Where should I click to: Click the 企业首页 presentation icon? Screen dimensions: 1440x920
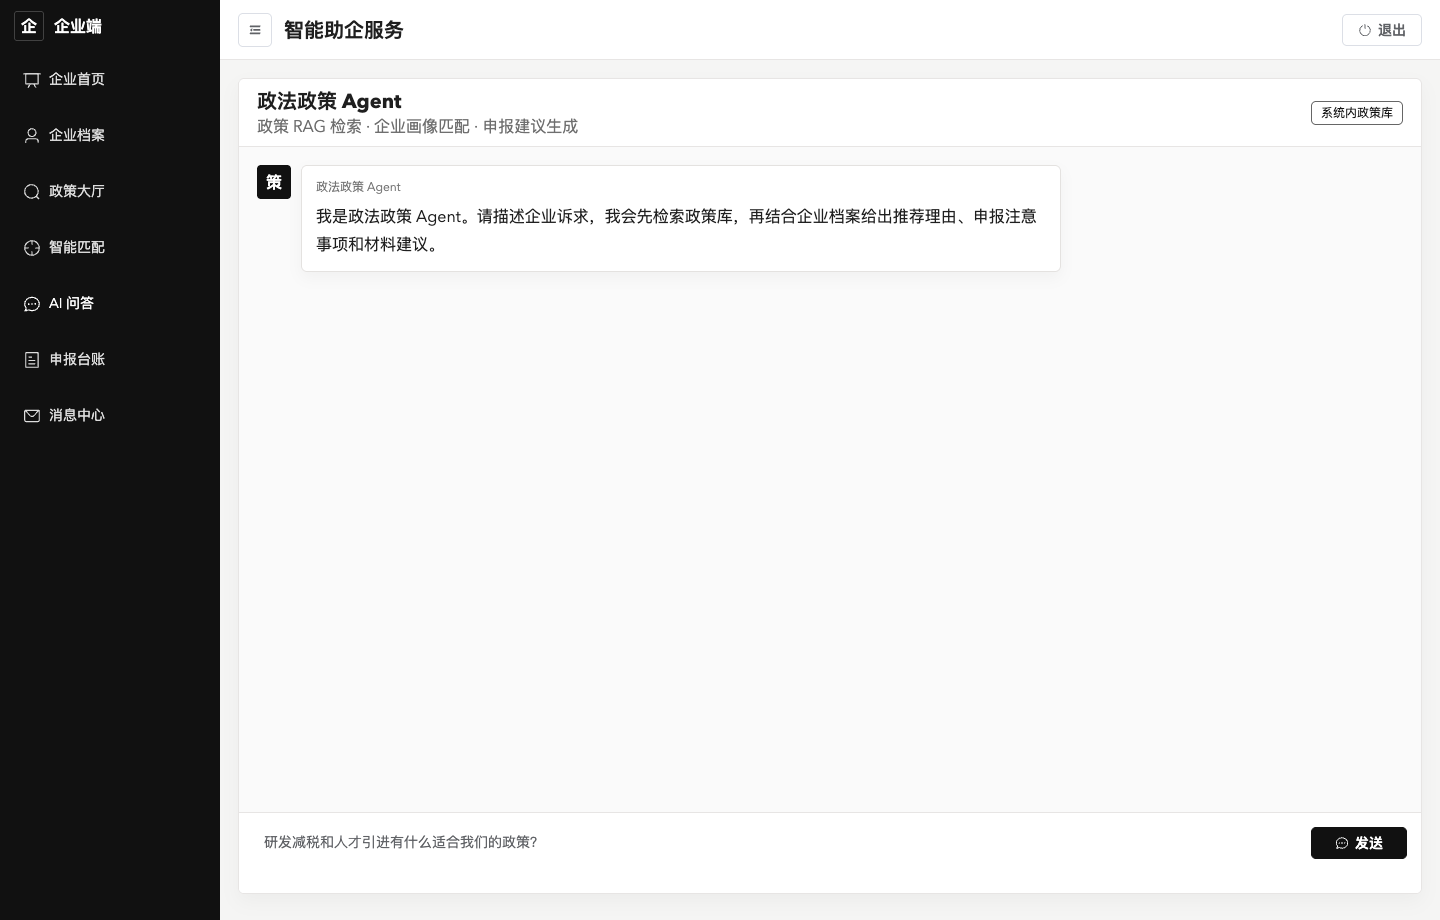(32, 80)
